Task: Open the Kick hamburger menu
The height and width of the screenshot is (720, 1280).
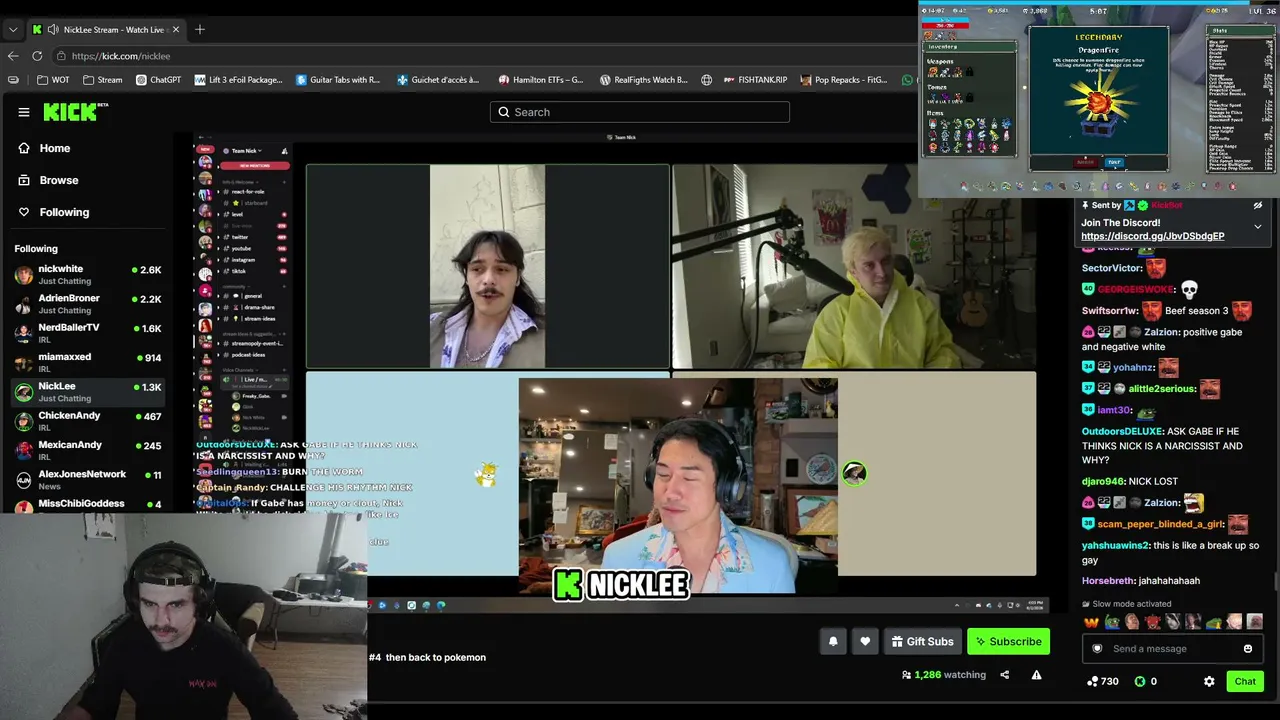Action: point(24,112)
